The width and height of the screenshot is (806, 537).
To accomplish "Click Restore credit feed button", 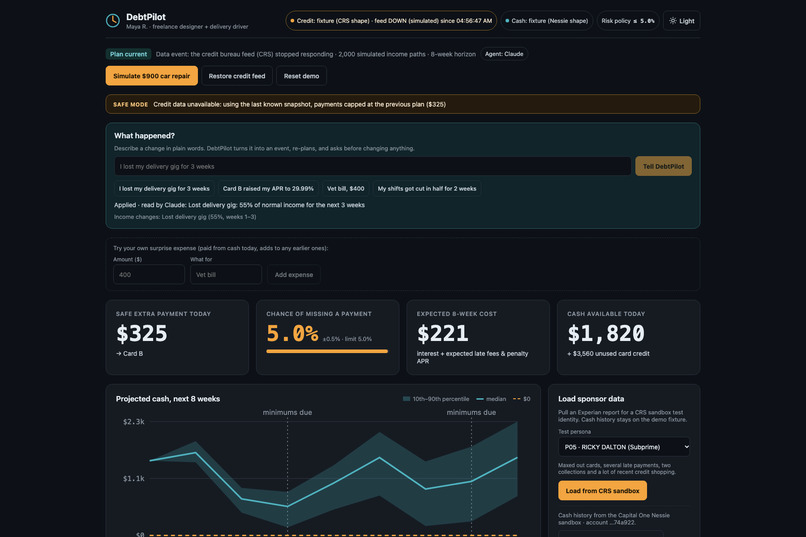I will (x=237, y=76).
